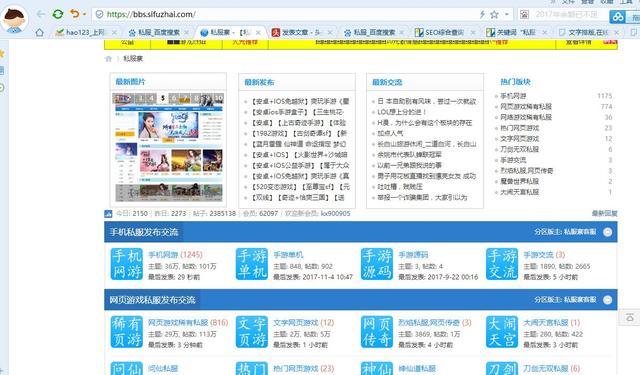Click the address bar showing bbs.sifuzhai.com
The height and width of the screenshot is (375, 640).
pos(286,14)
